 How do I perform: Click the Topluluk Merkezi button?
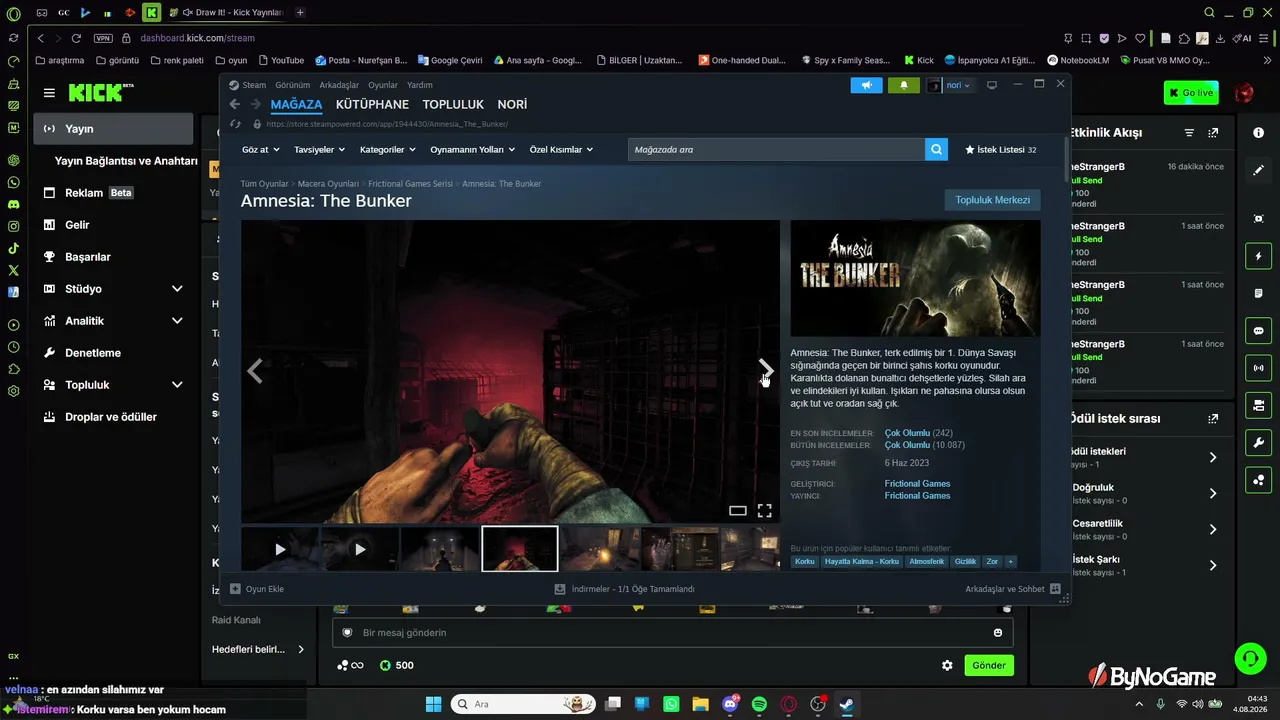pyautogui.click(x=992, y=200)
